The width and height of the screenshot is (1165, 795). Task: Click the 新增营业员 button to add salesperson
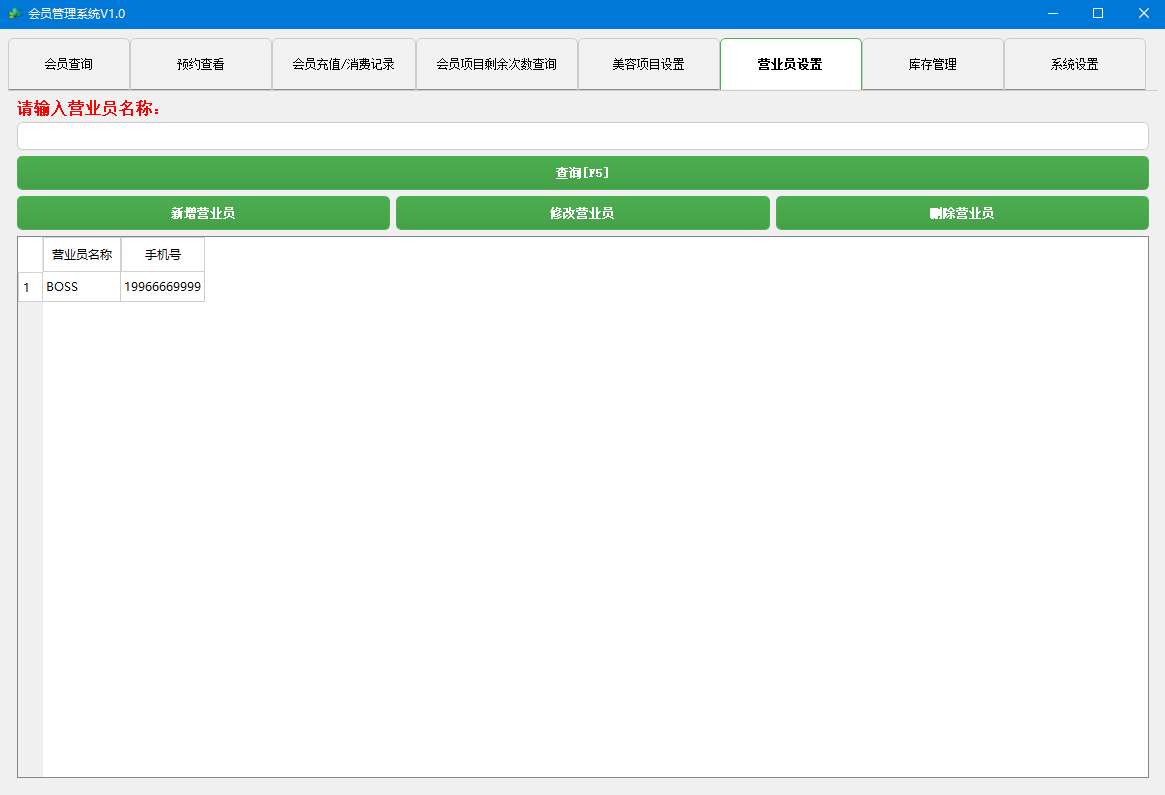[x=203, y=212]
